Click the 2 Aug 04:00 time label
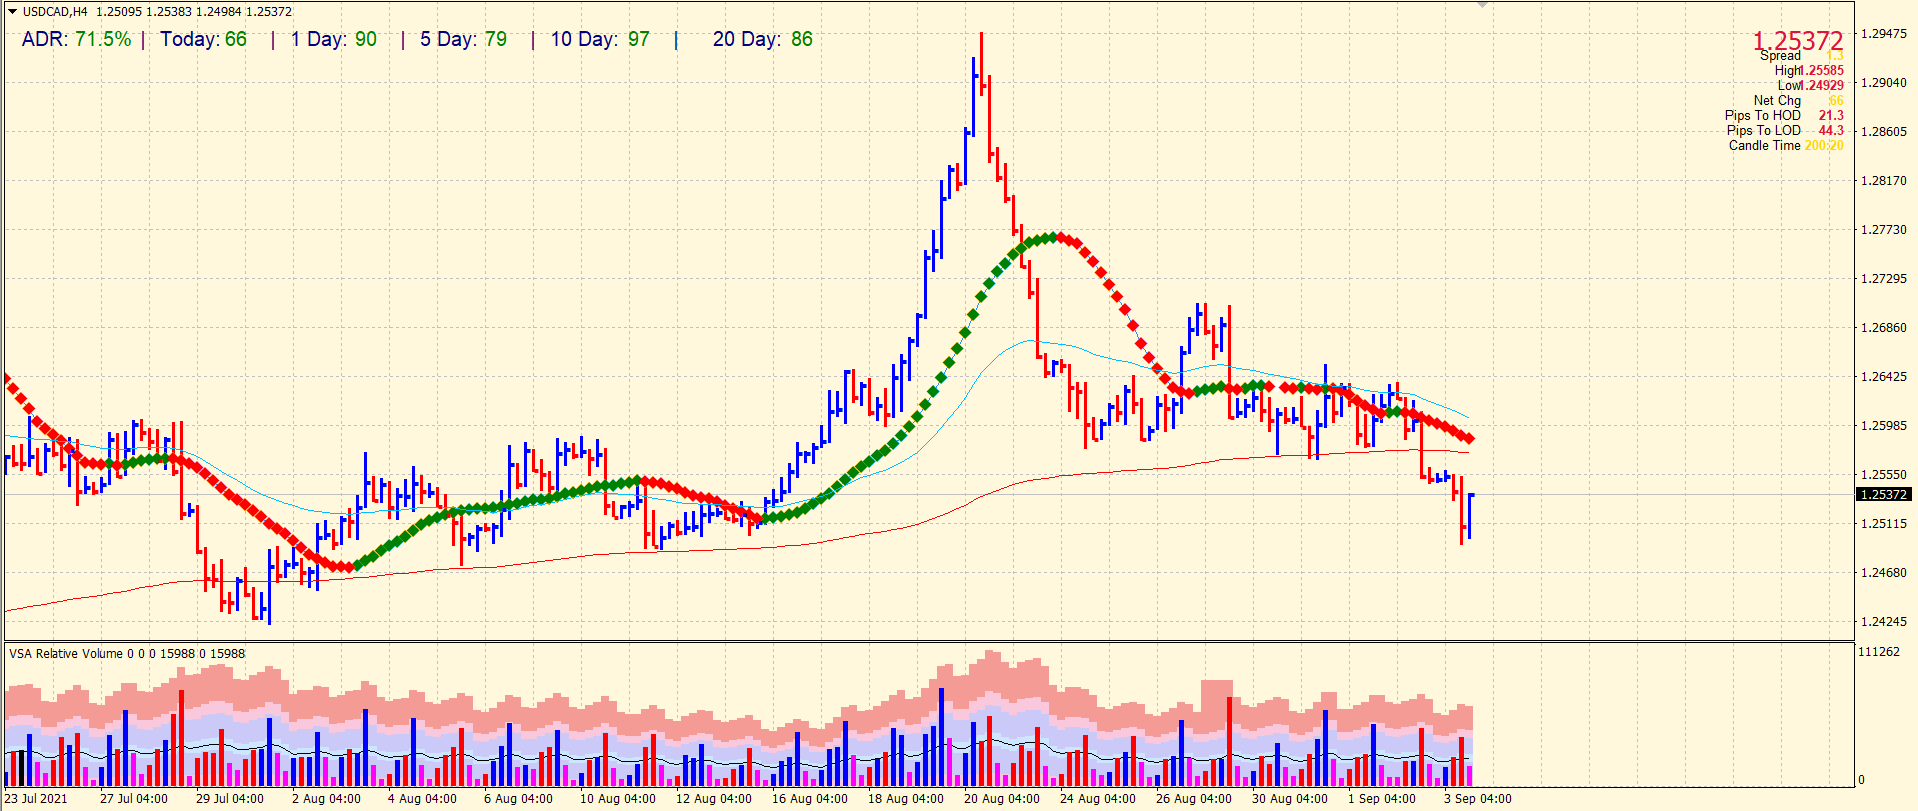The width and height of the screenshot is (1918, 811). tap(326, 799)
